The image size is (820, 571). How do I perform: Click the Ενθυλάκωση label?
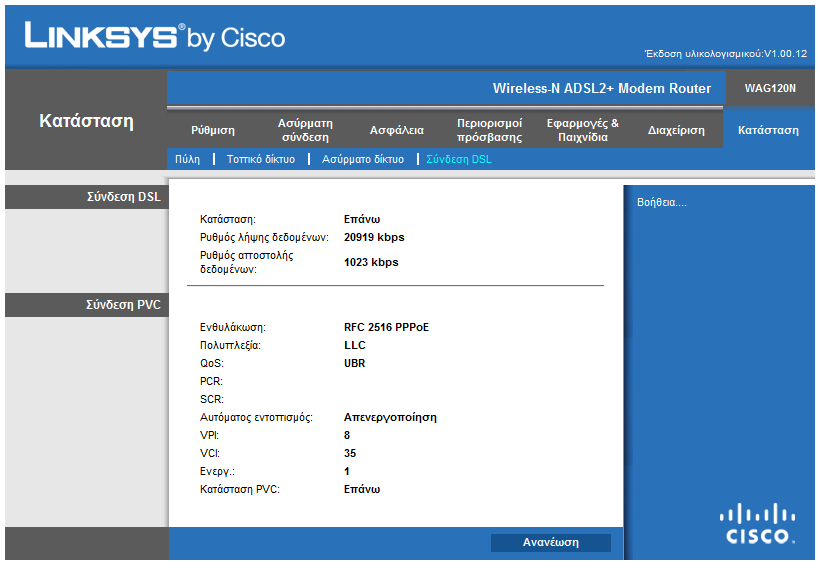233,327
